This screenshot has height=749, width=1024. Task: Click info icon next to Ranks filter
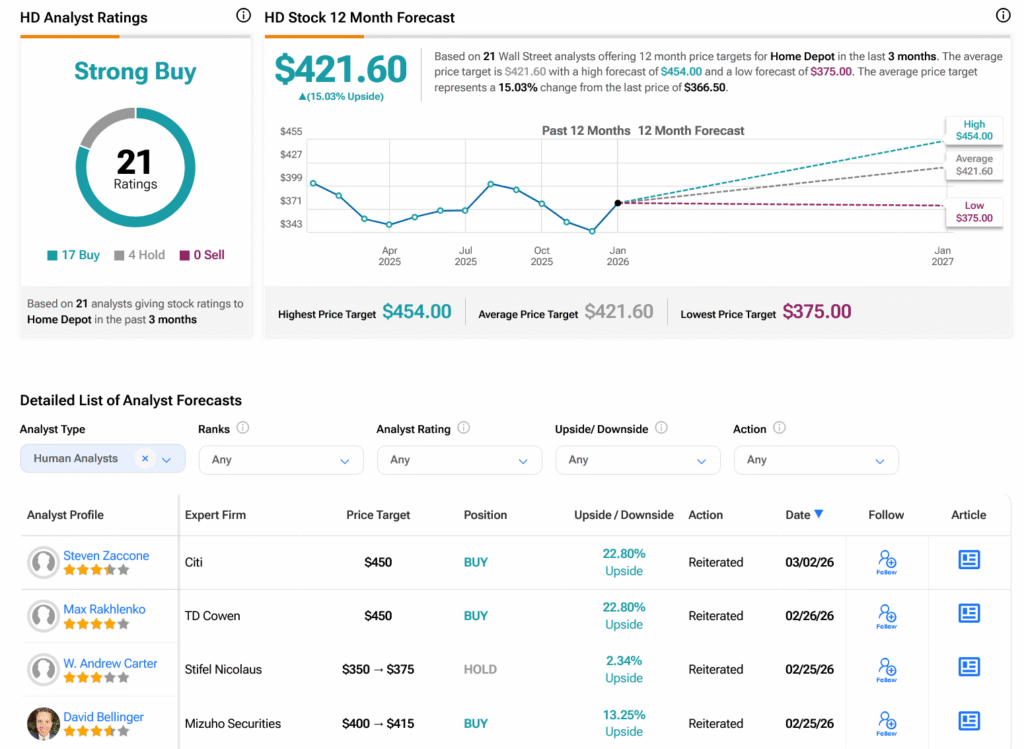(x=243, y=428)
